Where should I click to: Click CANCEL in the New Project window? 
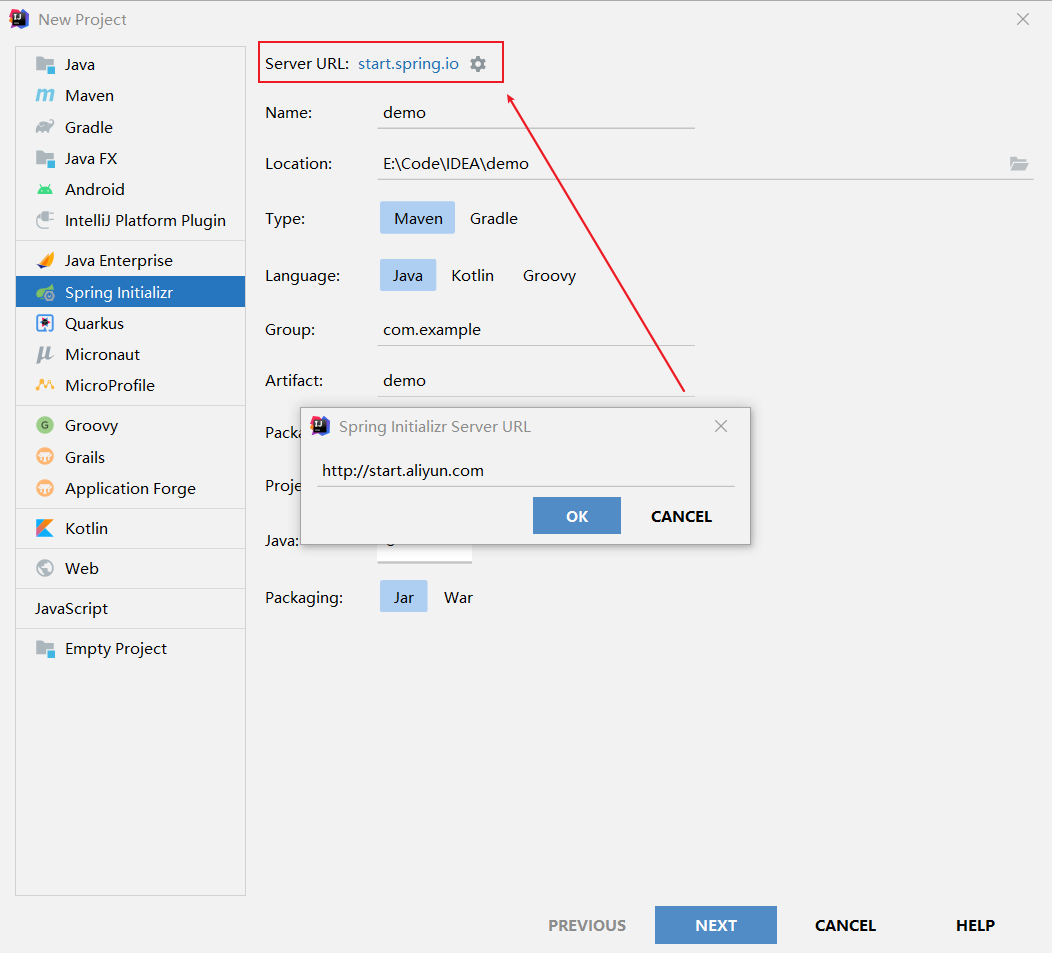(x=845, y=925)
